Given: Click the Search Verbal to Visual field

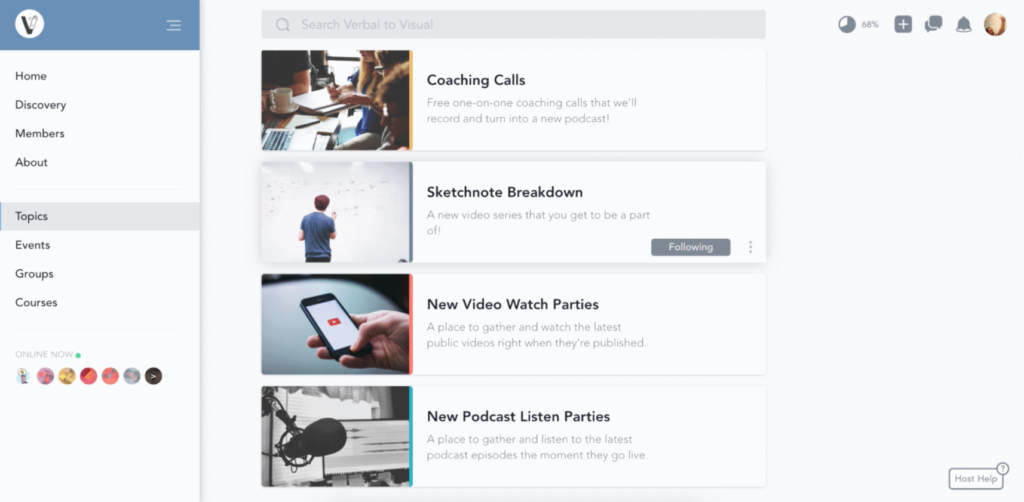Looking at the screenshot, I should point(513,25).
